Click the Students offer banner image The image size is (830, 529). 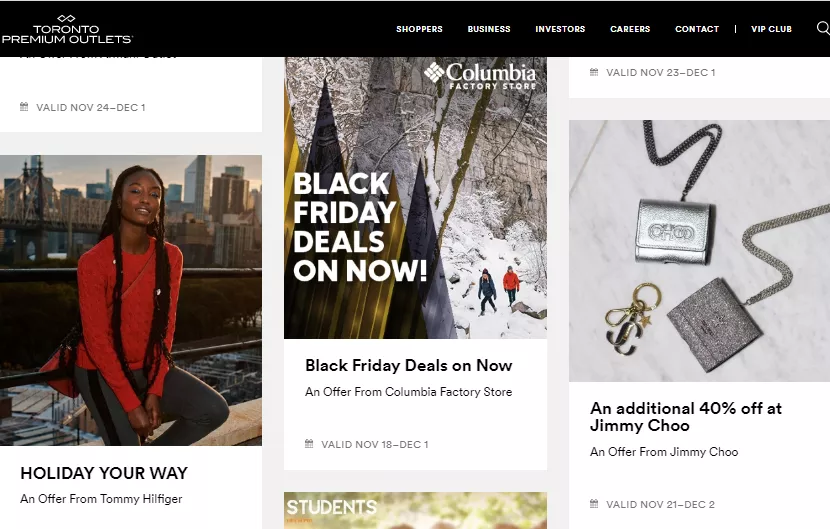[416, 510]
